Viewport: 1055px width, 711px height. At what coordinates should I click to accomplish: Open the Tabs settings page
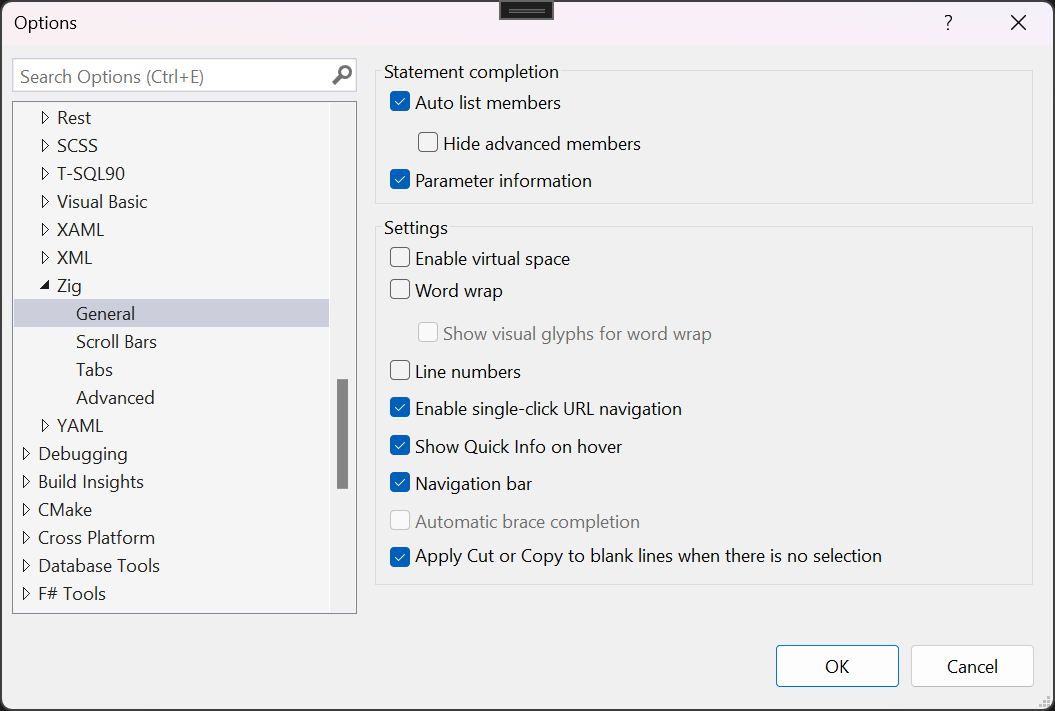click(x=94, y=369)
